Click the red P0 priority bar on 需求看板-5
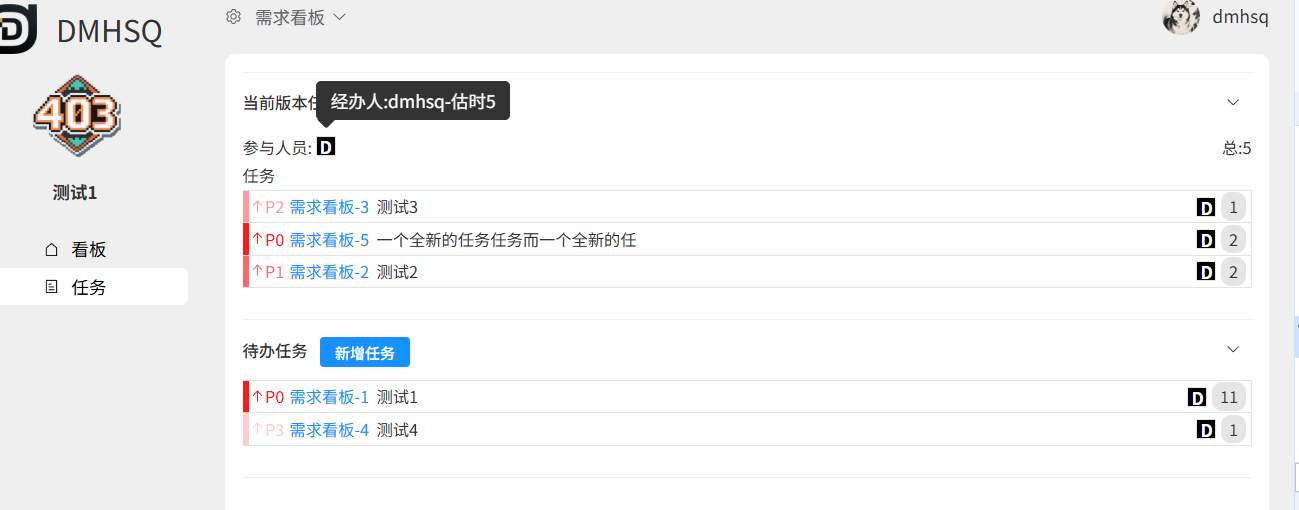 click(x=246, y=240)
